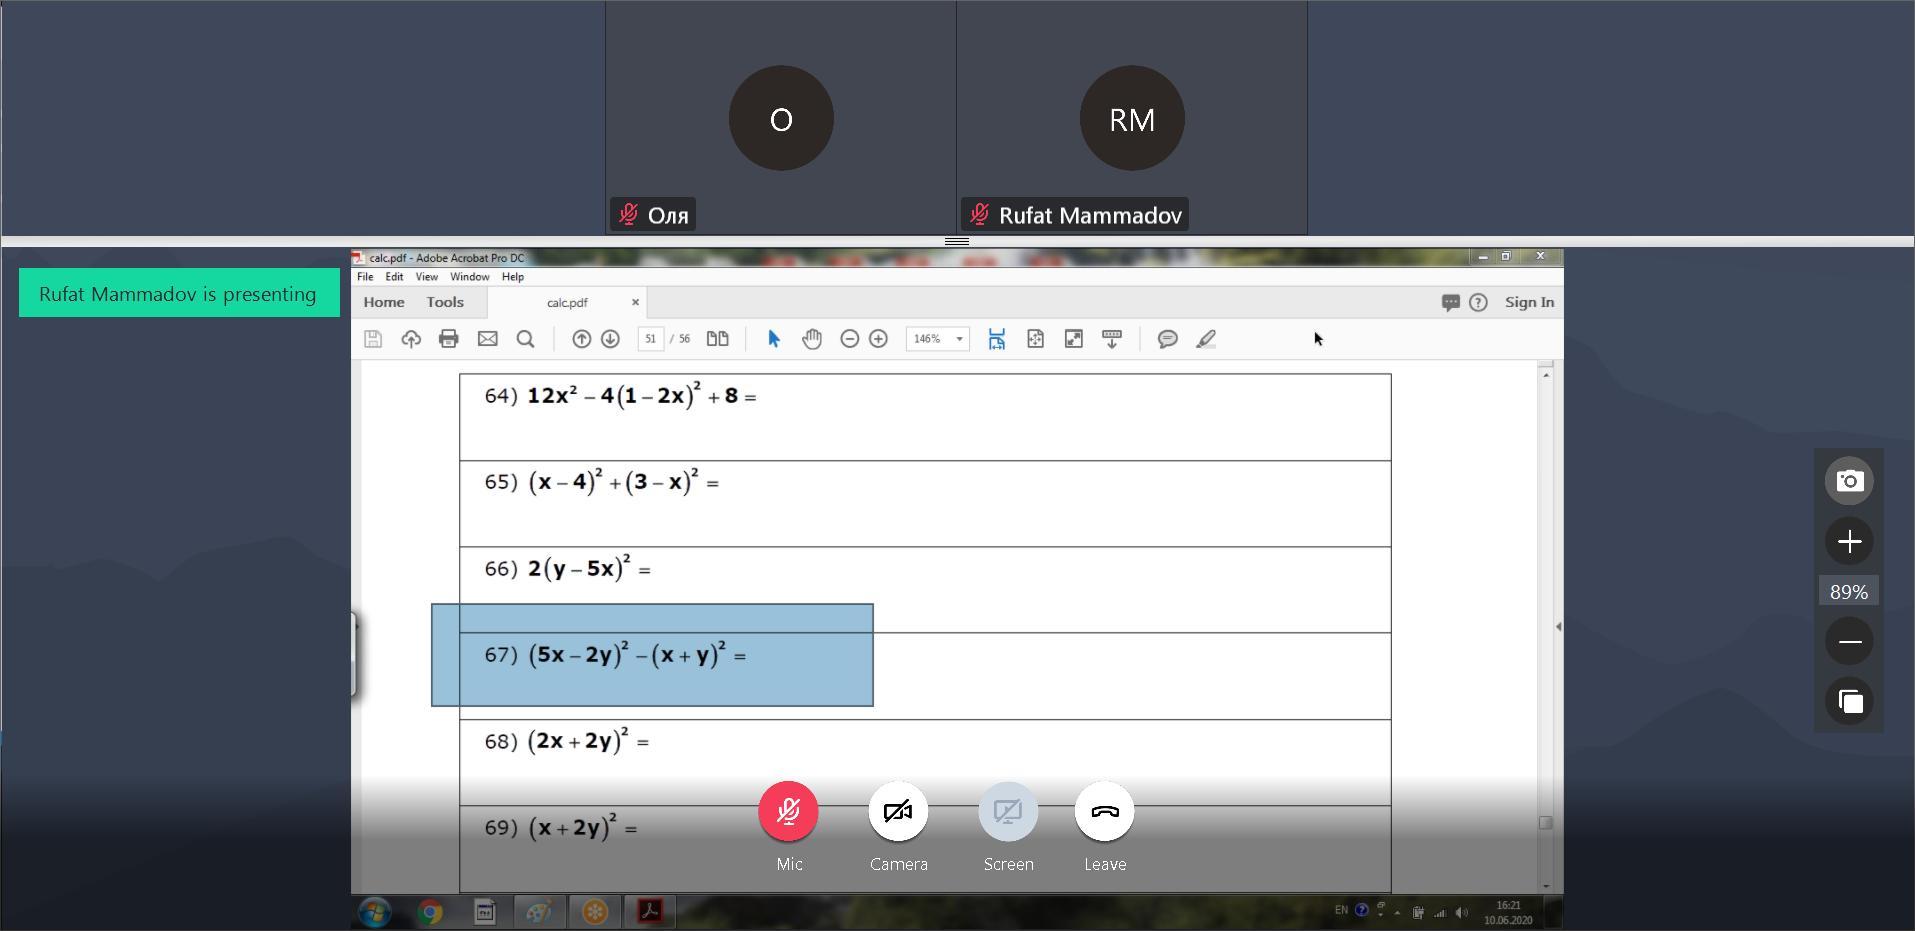Zoom in with the plus button
Image resolution: width=1915 pixels, height=931 pixels.
point(1849,542)
